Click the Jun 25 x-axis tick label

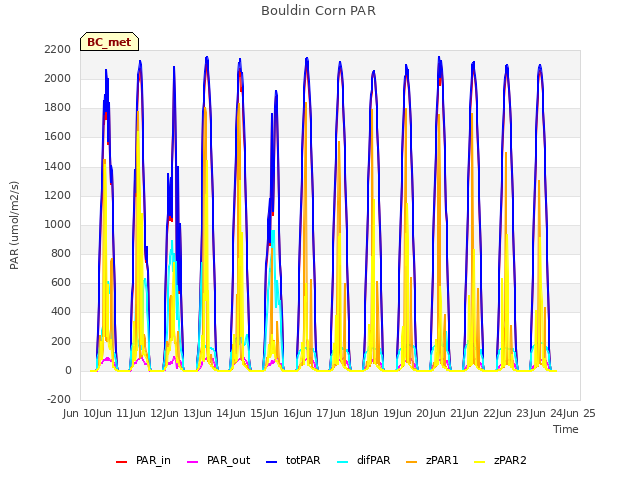pos(580,413)
